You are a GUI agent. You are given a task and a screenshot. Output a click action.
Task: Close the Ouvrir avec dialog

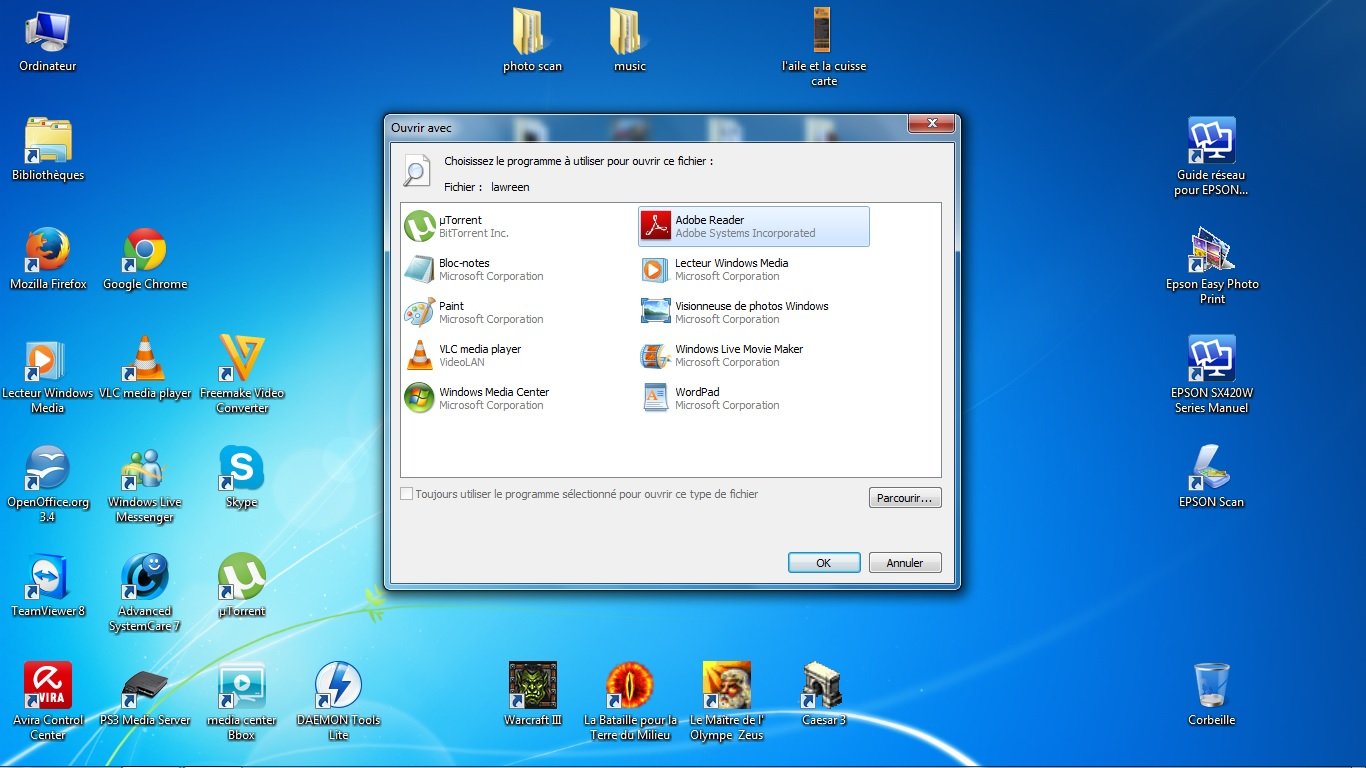point(931,123)
